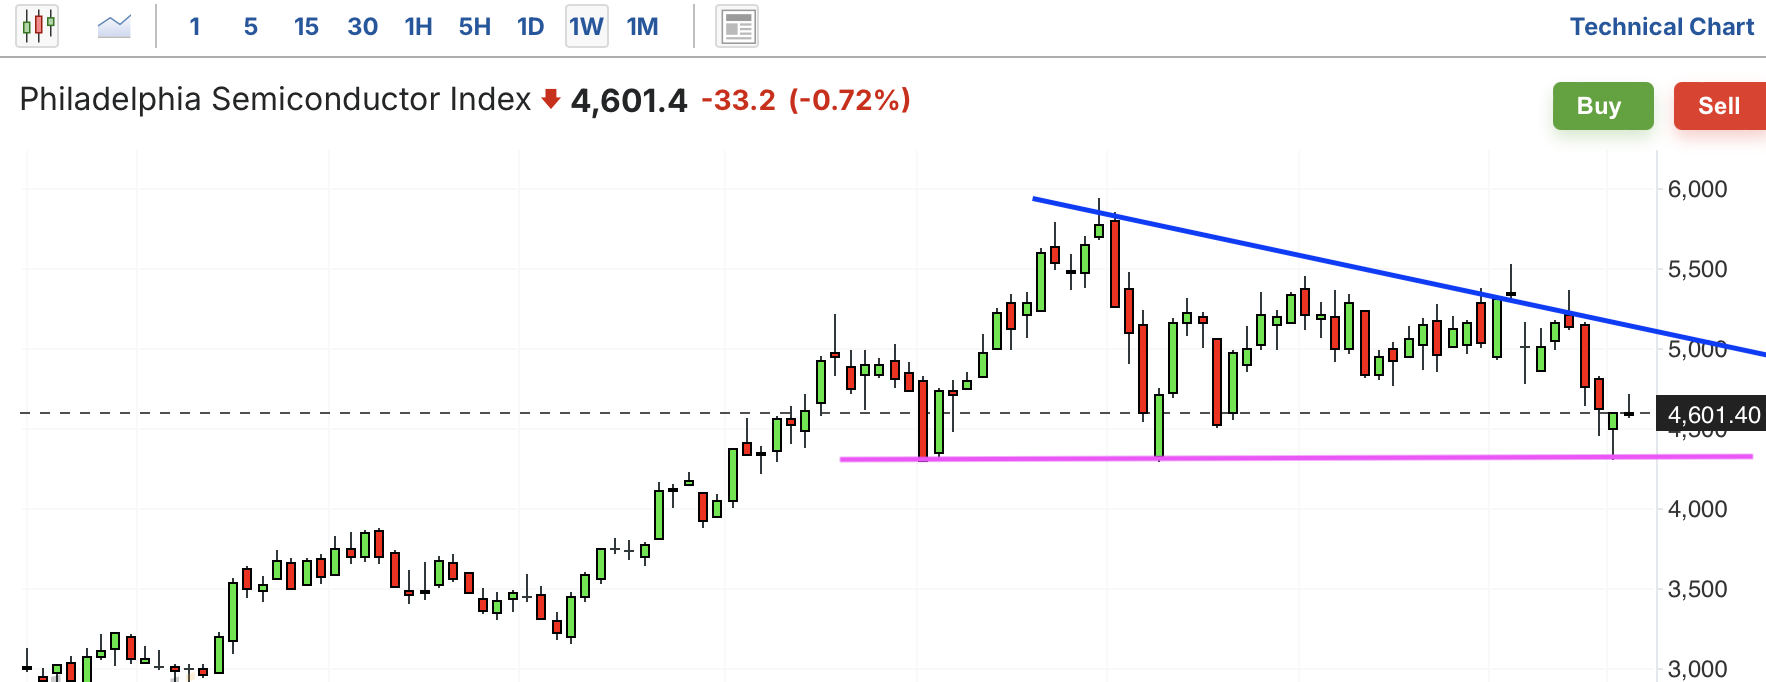1766x682 pixels.
Task: Select the 5H timeframe
Action: click(x=474, y=27)
